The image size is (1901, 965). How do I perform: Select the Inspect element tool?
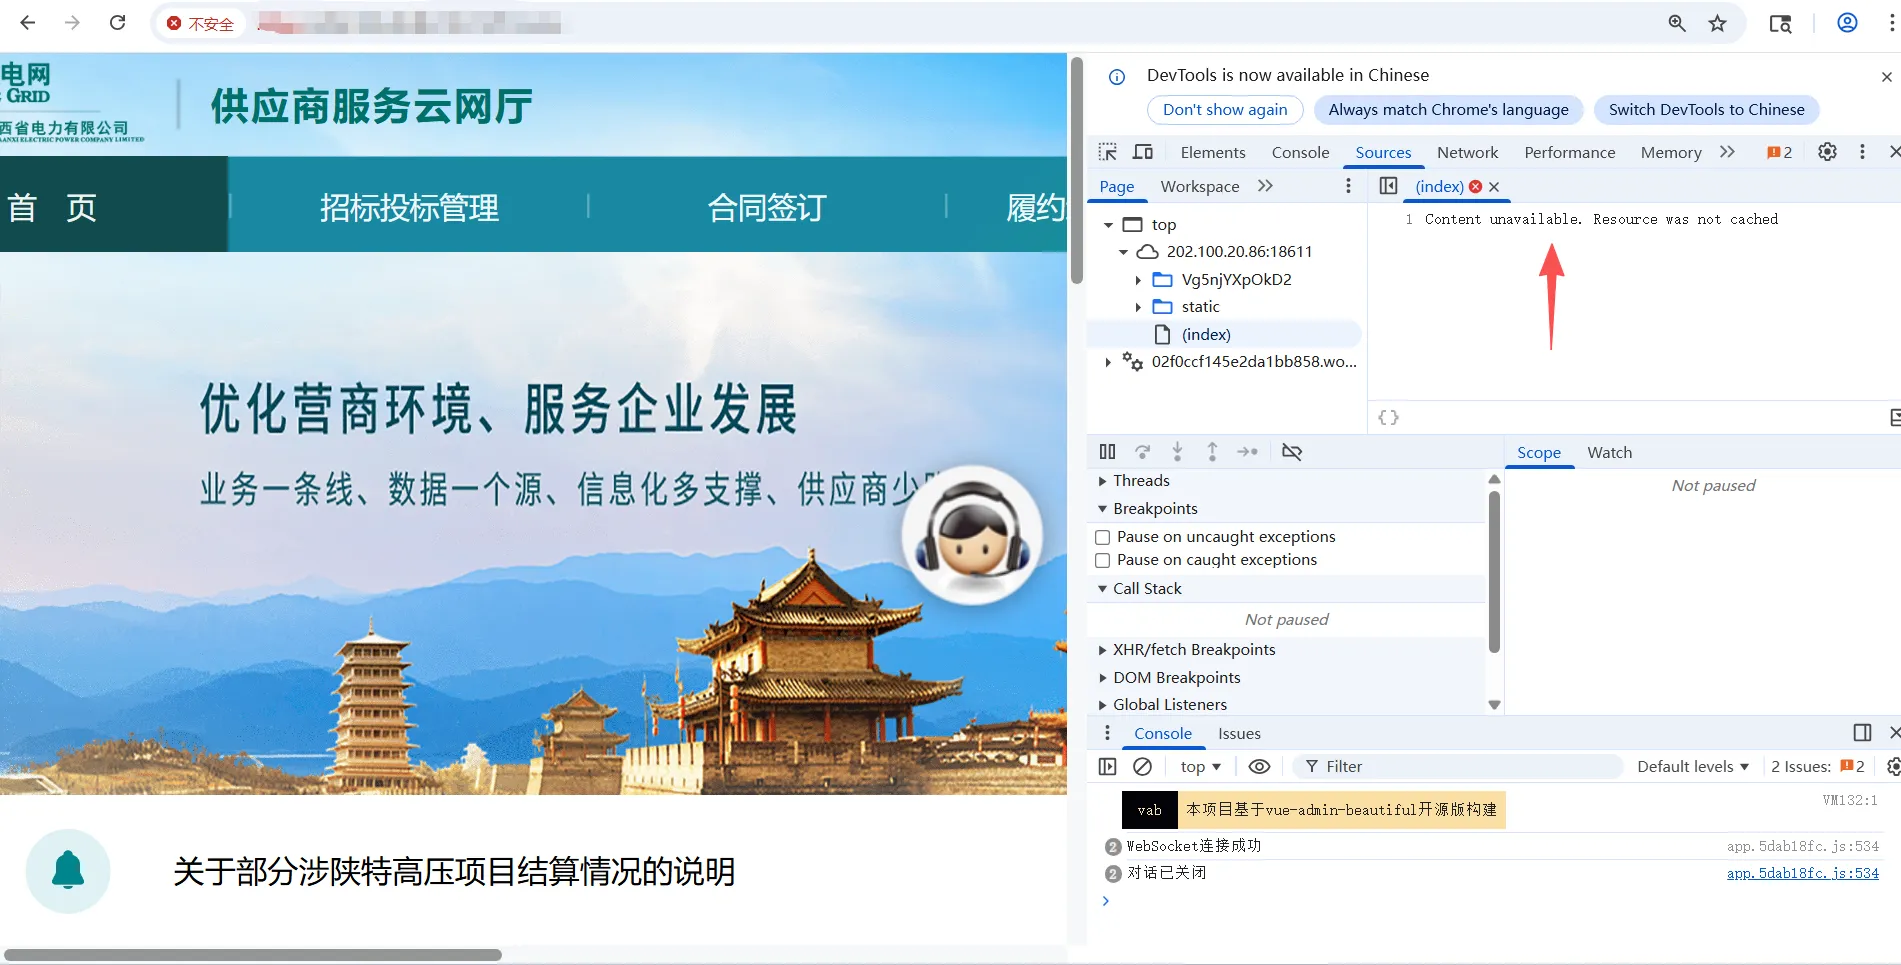pos(1107,152)
